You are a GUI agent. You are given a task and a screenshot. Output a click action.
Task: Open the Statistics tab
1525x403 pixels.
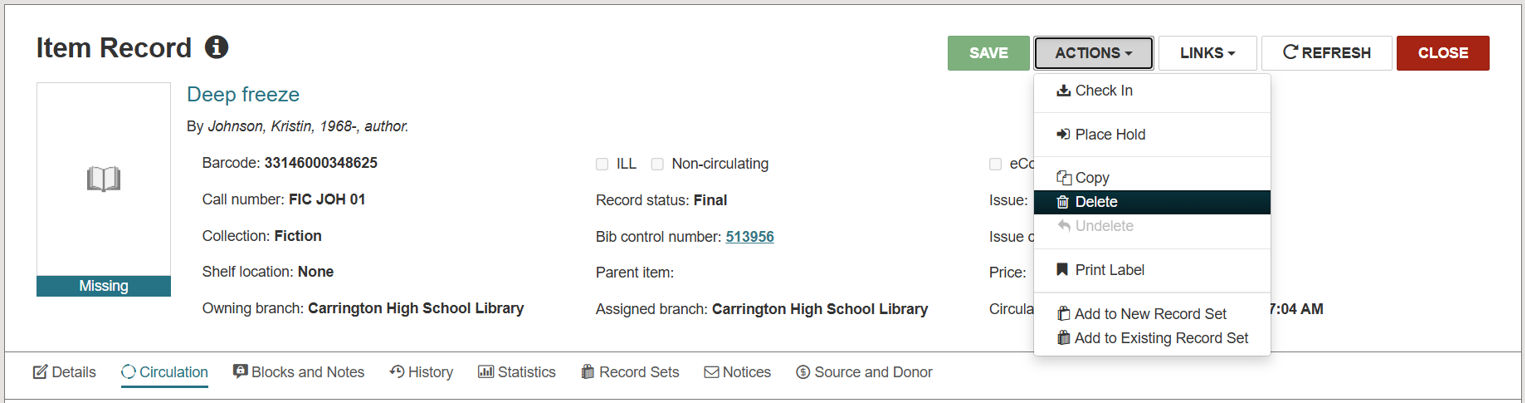click(517, 372)
